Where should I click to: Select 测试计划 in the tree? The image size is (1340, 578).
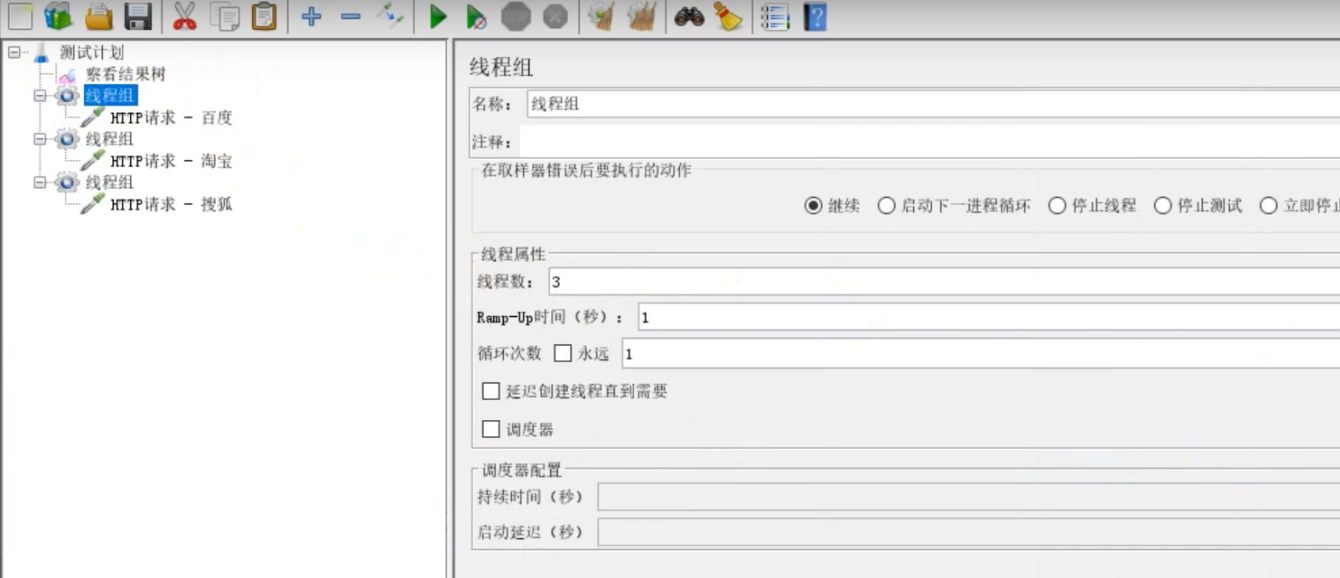pyautogui.click(x=92, y=53)
